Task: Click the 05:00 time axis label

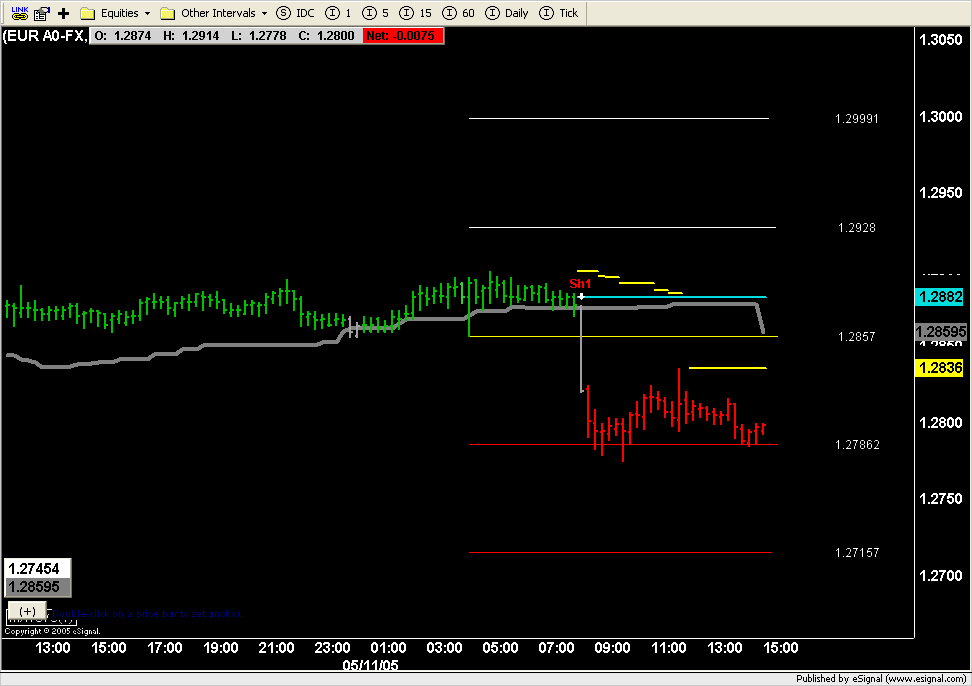Action: pyautogui.click(x=500, y=648)
